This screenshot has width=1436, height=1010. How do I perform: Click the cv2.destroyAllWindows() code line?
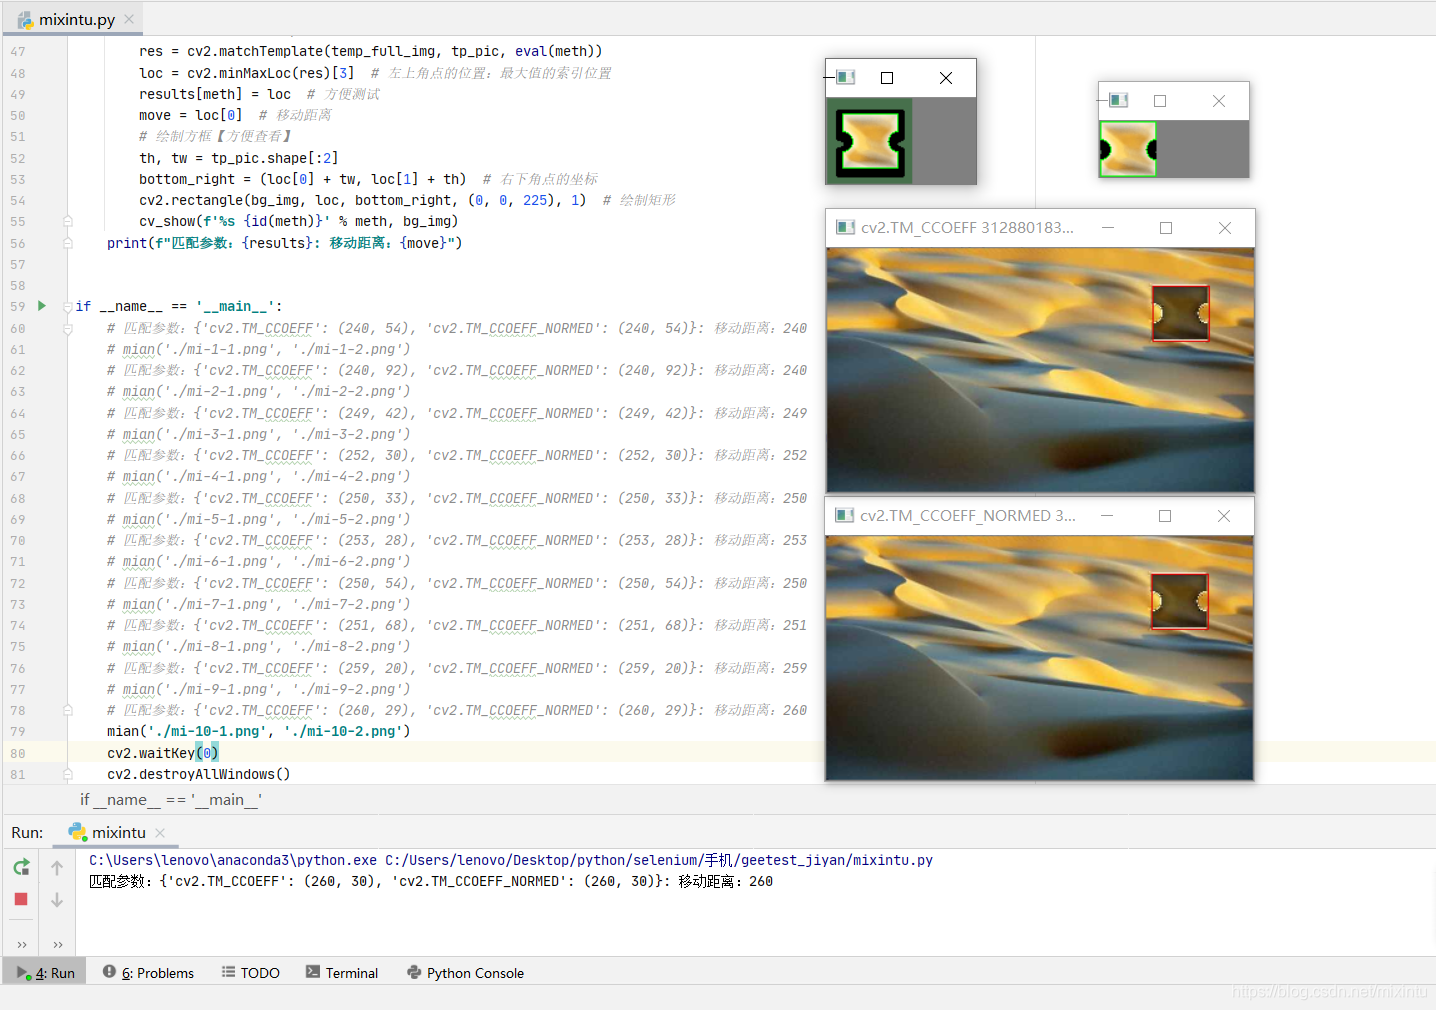pos(199,774)
